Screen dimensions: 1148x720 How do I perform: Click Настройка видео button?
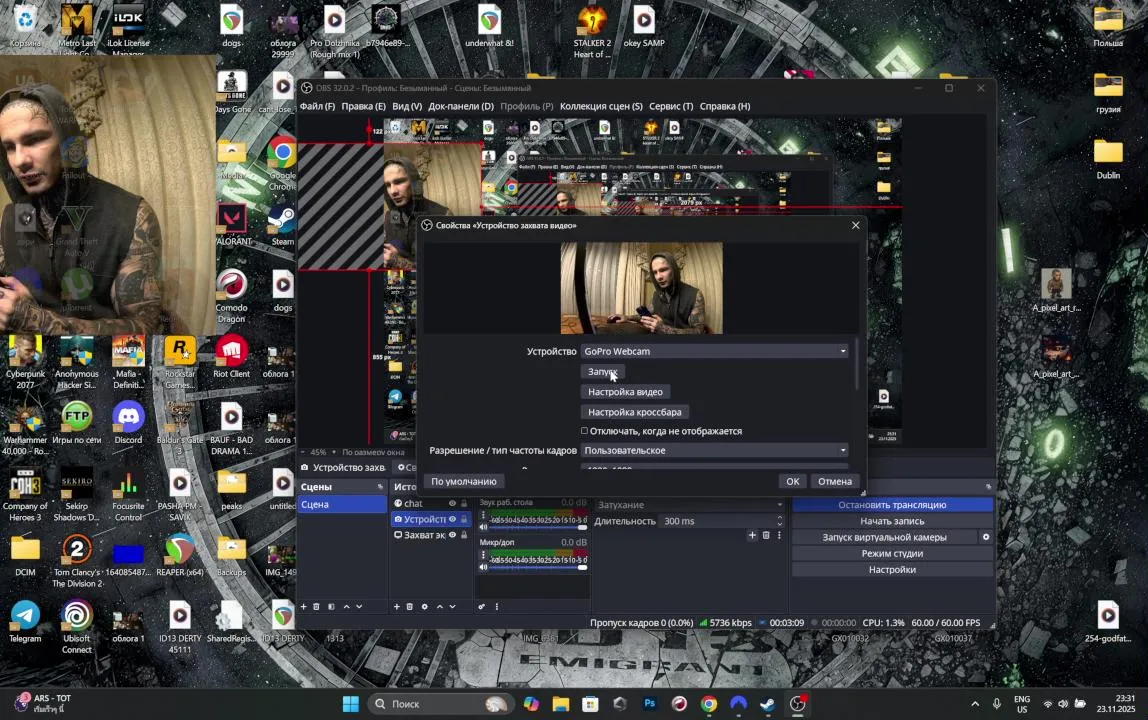pos(625,392)
